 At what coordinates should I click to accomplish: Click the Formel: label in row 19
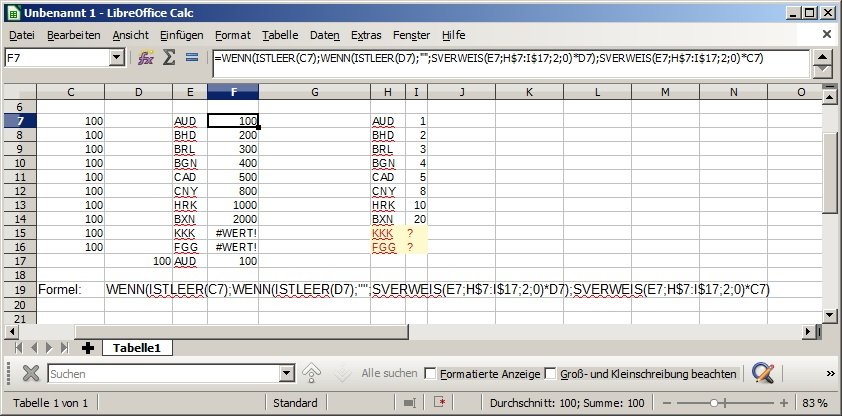pos(59,290)
